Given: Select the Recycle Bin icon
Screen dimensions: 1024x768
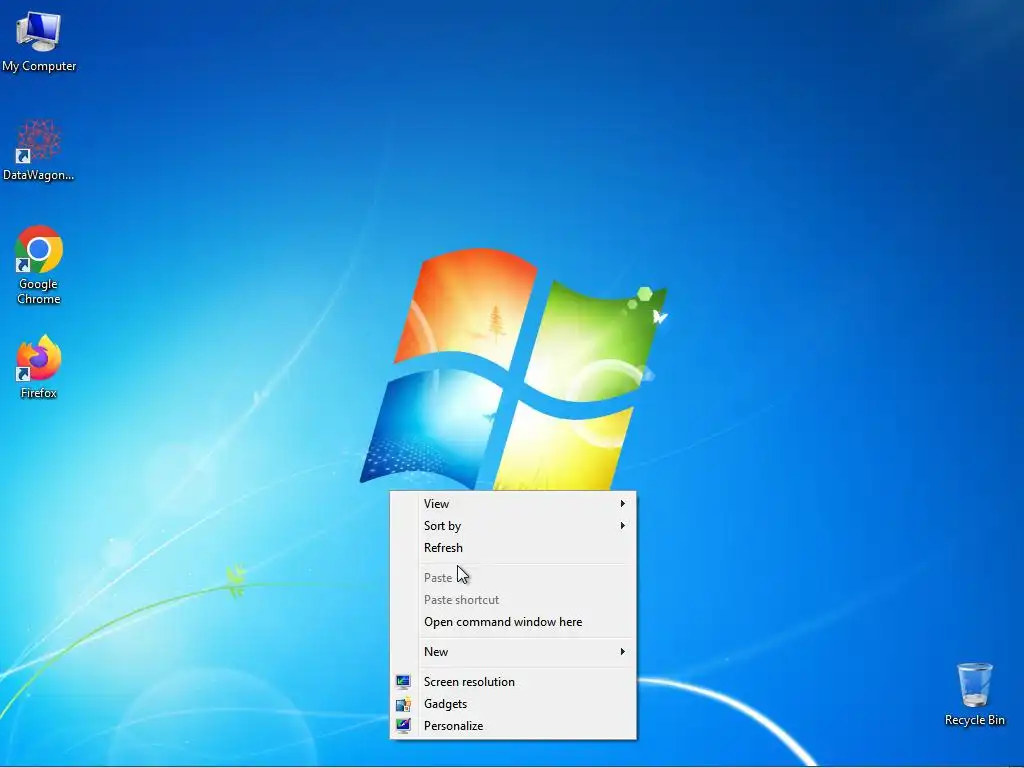Looking at the screenshot, I should [x=974, y=694].
